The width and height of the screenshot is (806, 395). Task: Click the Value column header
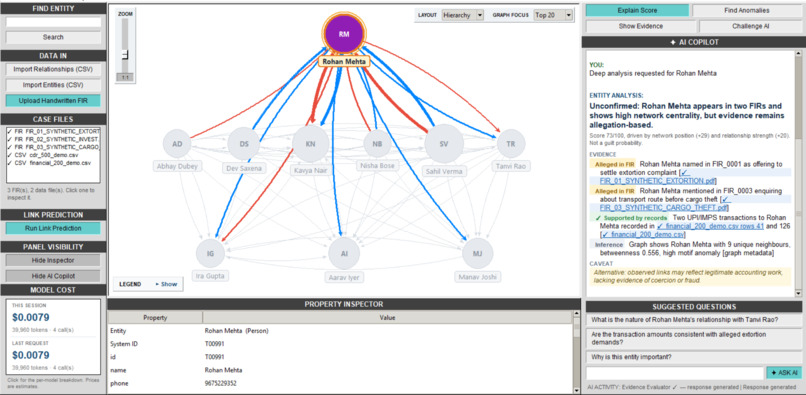[388, 318]
